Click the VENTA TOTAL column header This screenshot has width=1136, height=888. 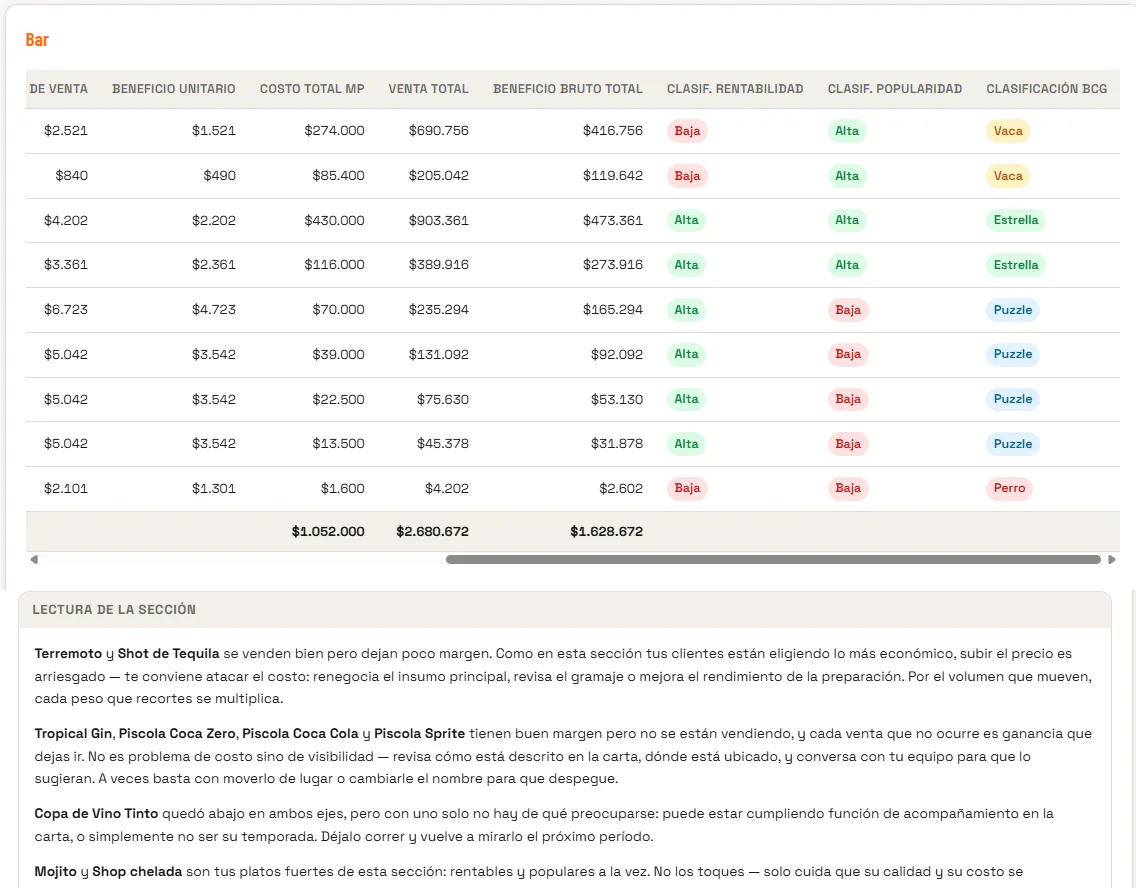tap(428, 88)
